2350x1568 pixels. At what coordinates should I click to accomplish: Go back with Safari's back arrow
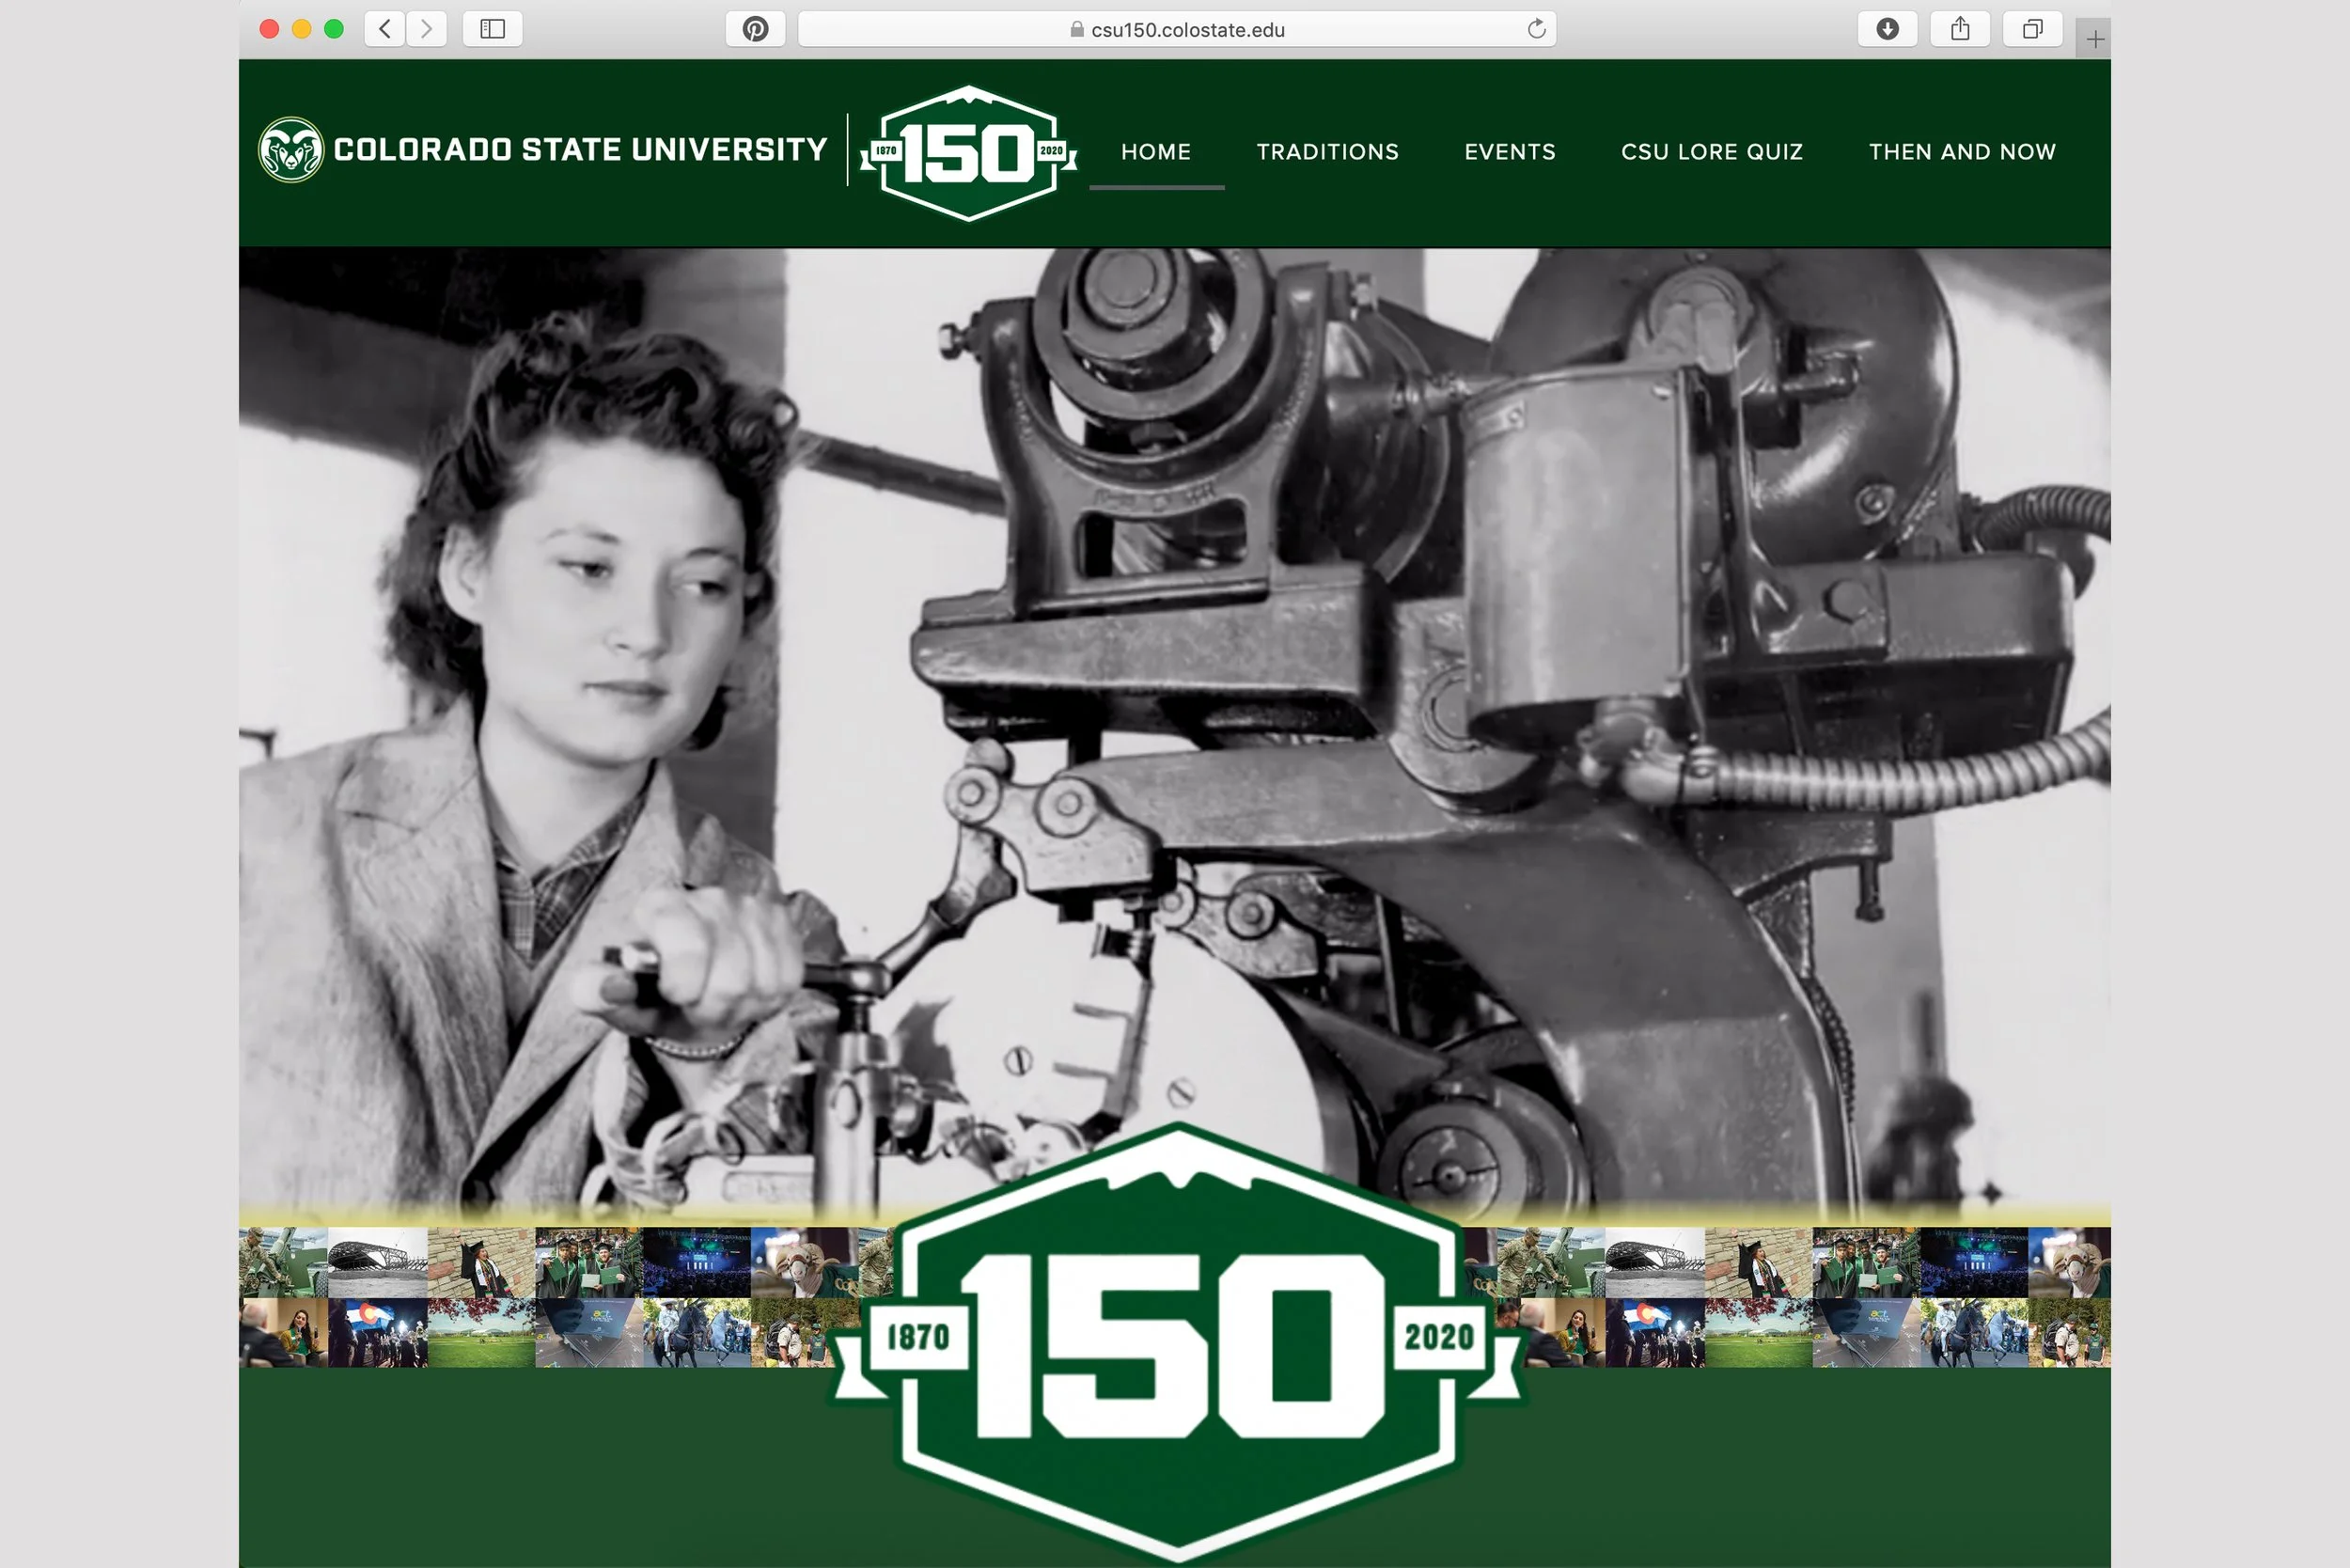click(x=385, y=29)
